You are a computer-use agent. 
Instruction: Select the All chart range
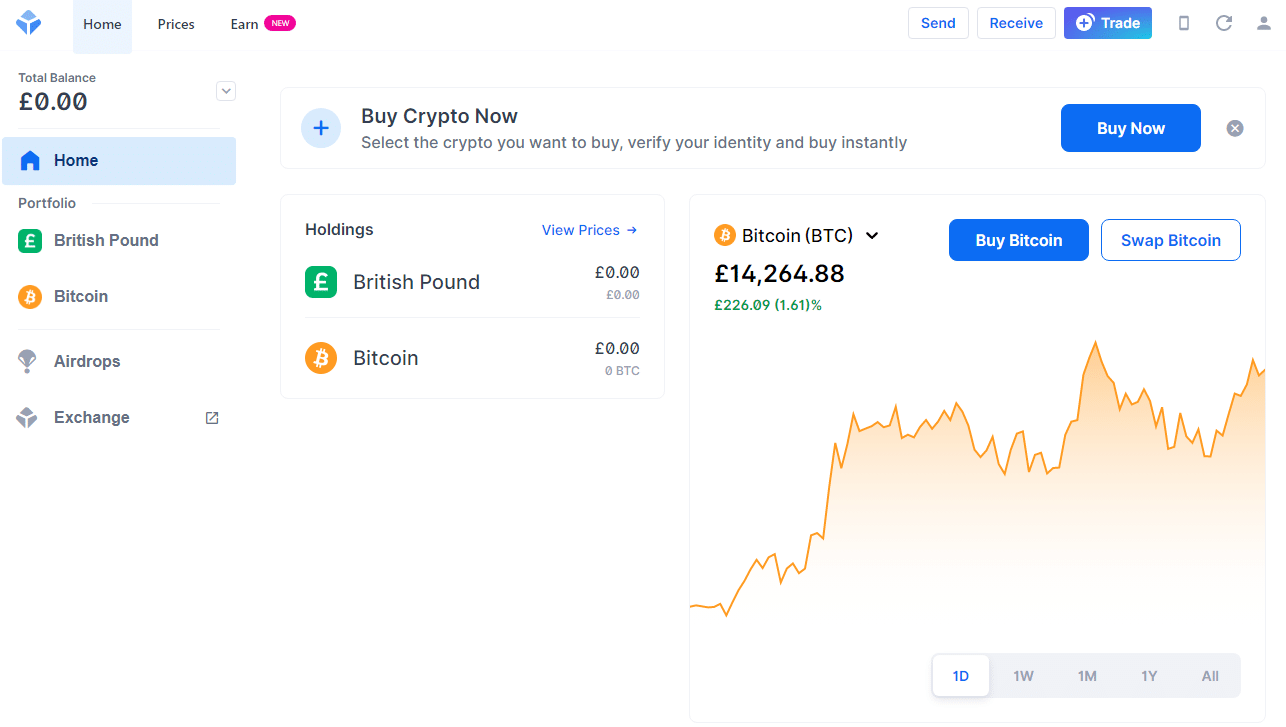(x=1210, y=676)
